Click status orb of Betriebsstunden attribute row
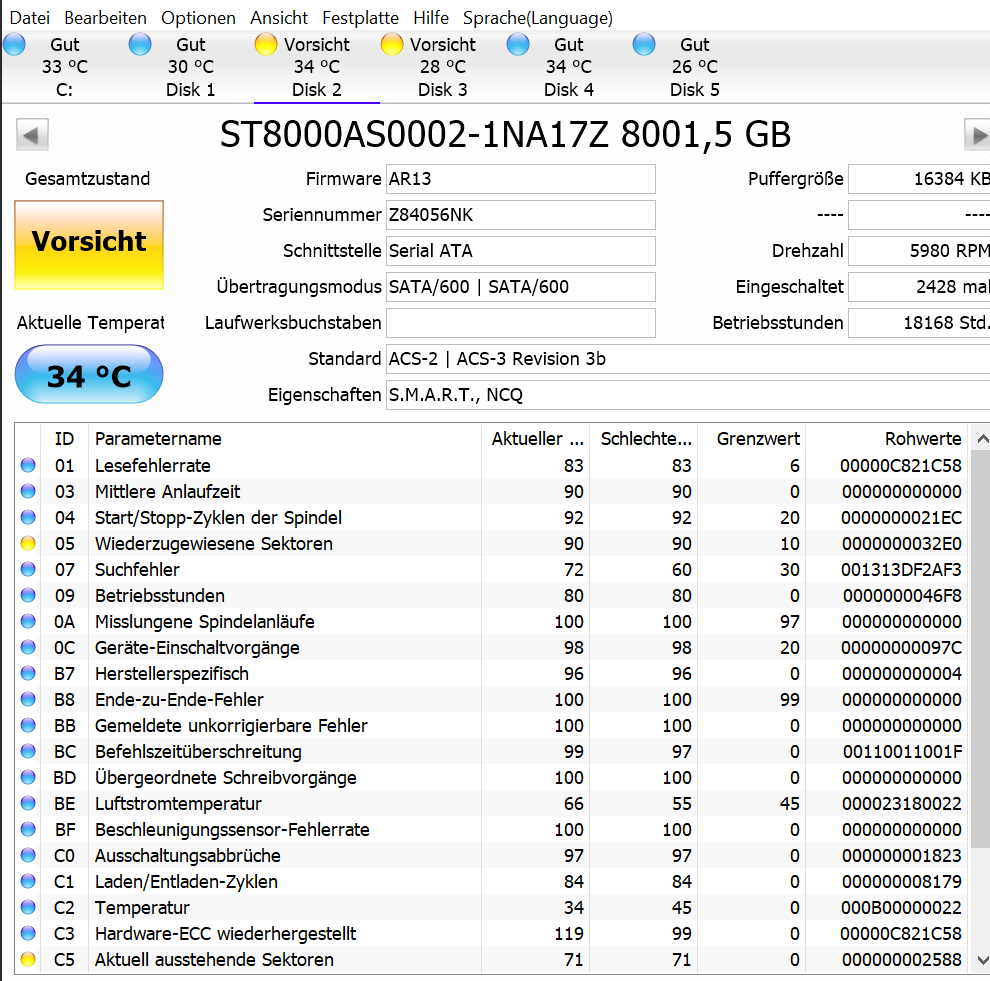This screenshot has width=990, height=981. 28,595
